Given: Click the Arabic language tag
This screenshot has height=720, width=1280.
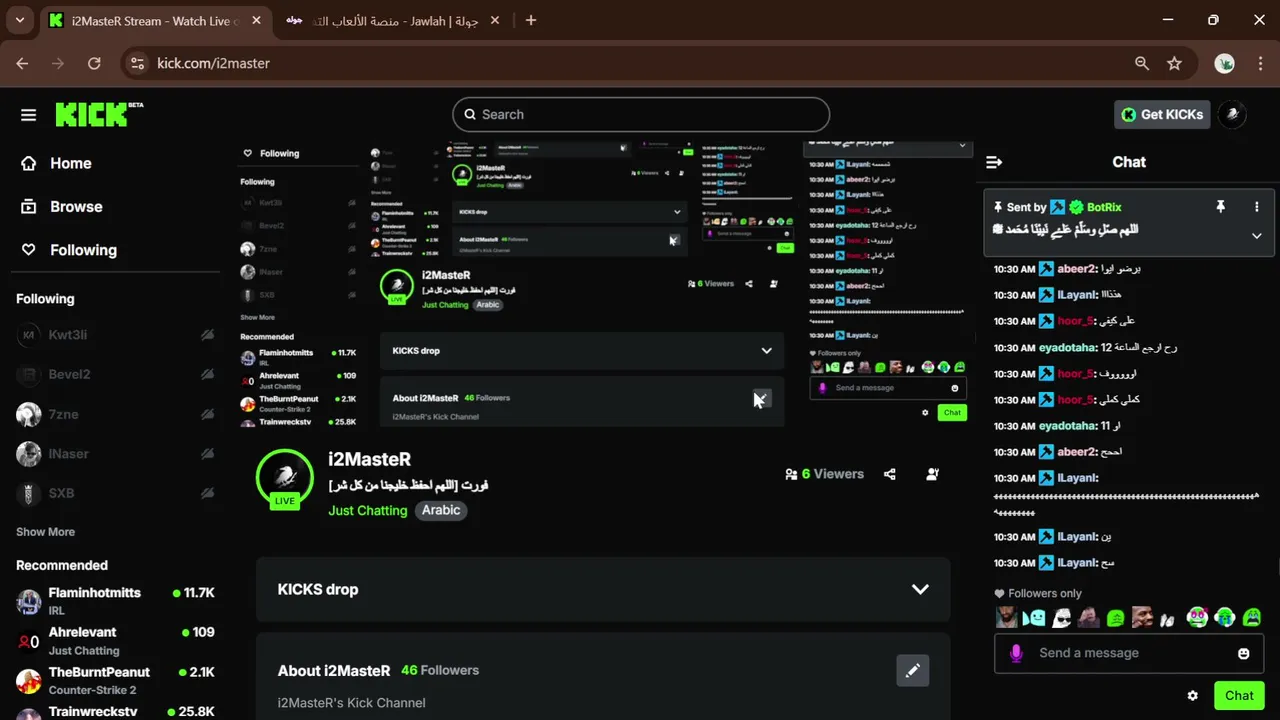Looking at the screenshot, I should [441, 510].
